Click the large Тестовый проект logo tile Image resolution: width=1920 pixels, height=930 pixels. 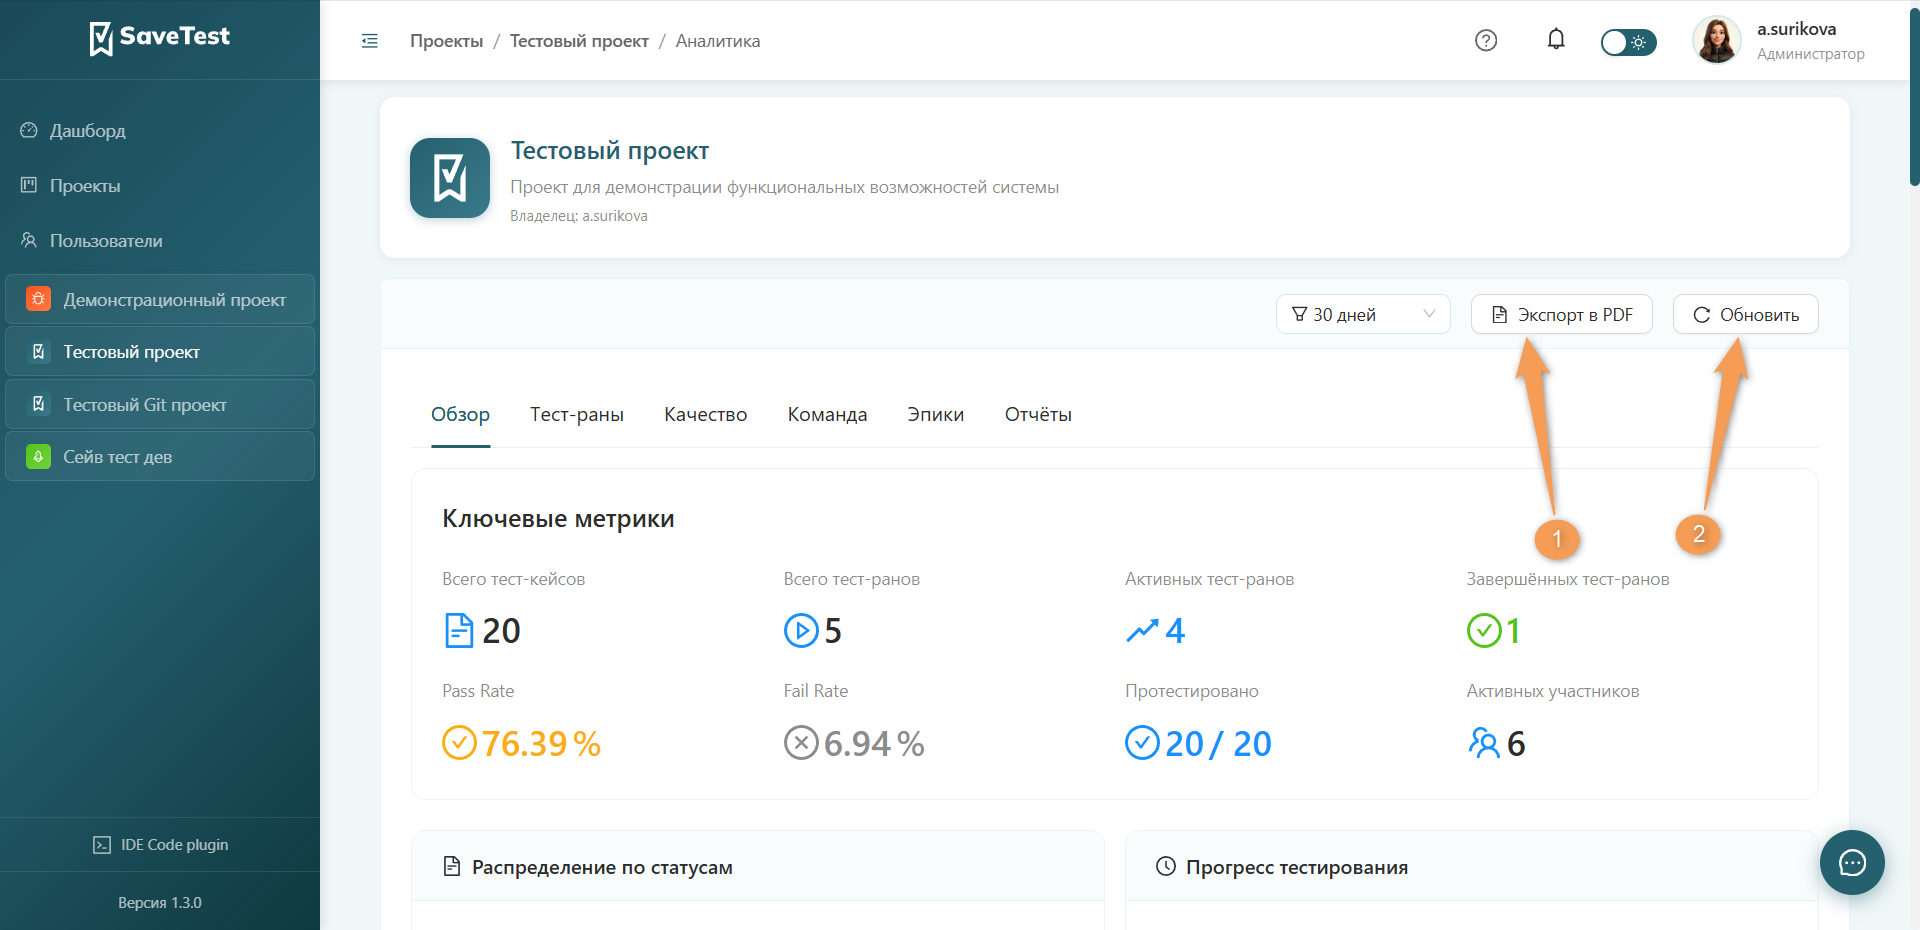450,178
